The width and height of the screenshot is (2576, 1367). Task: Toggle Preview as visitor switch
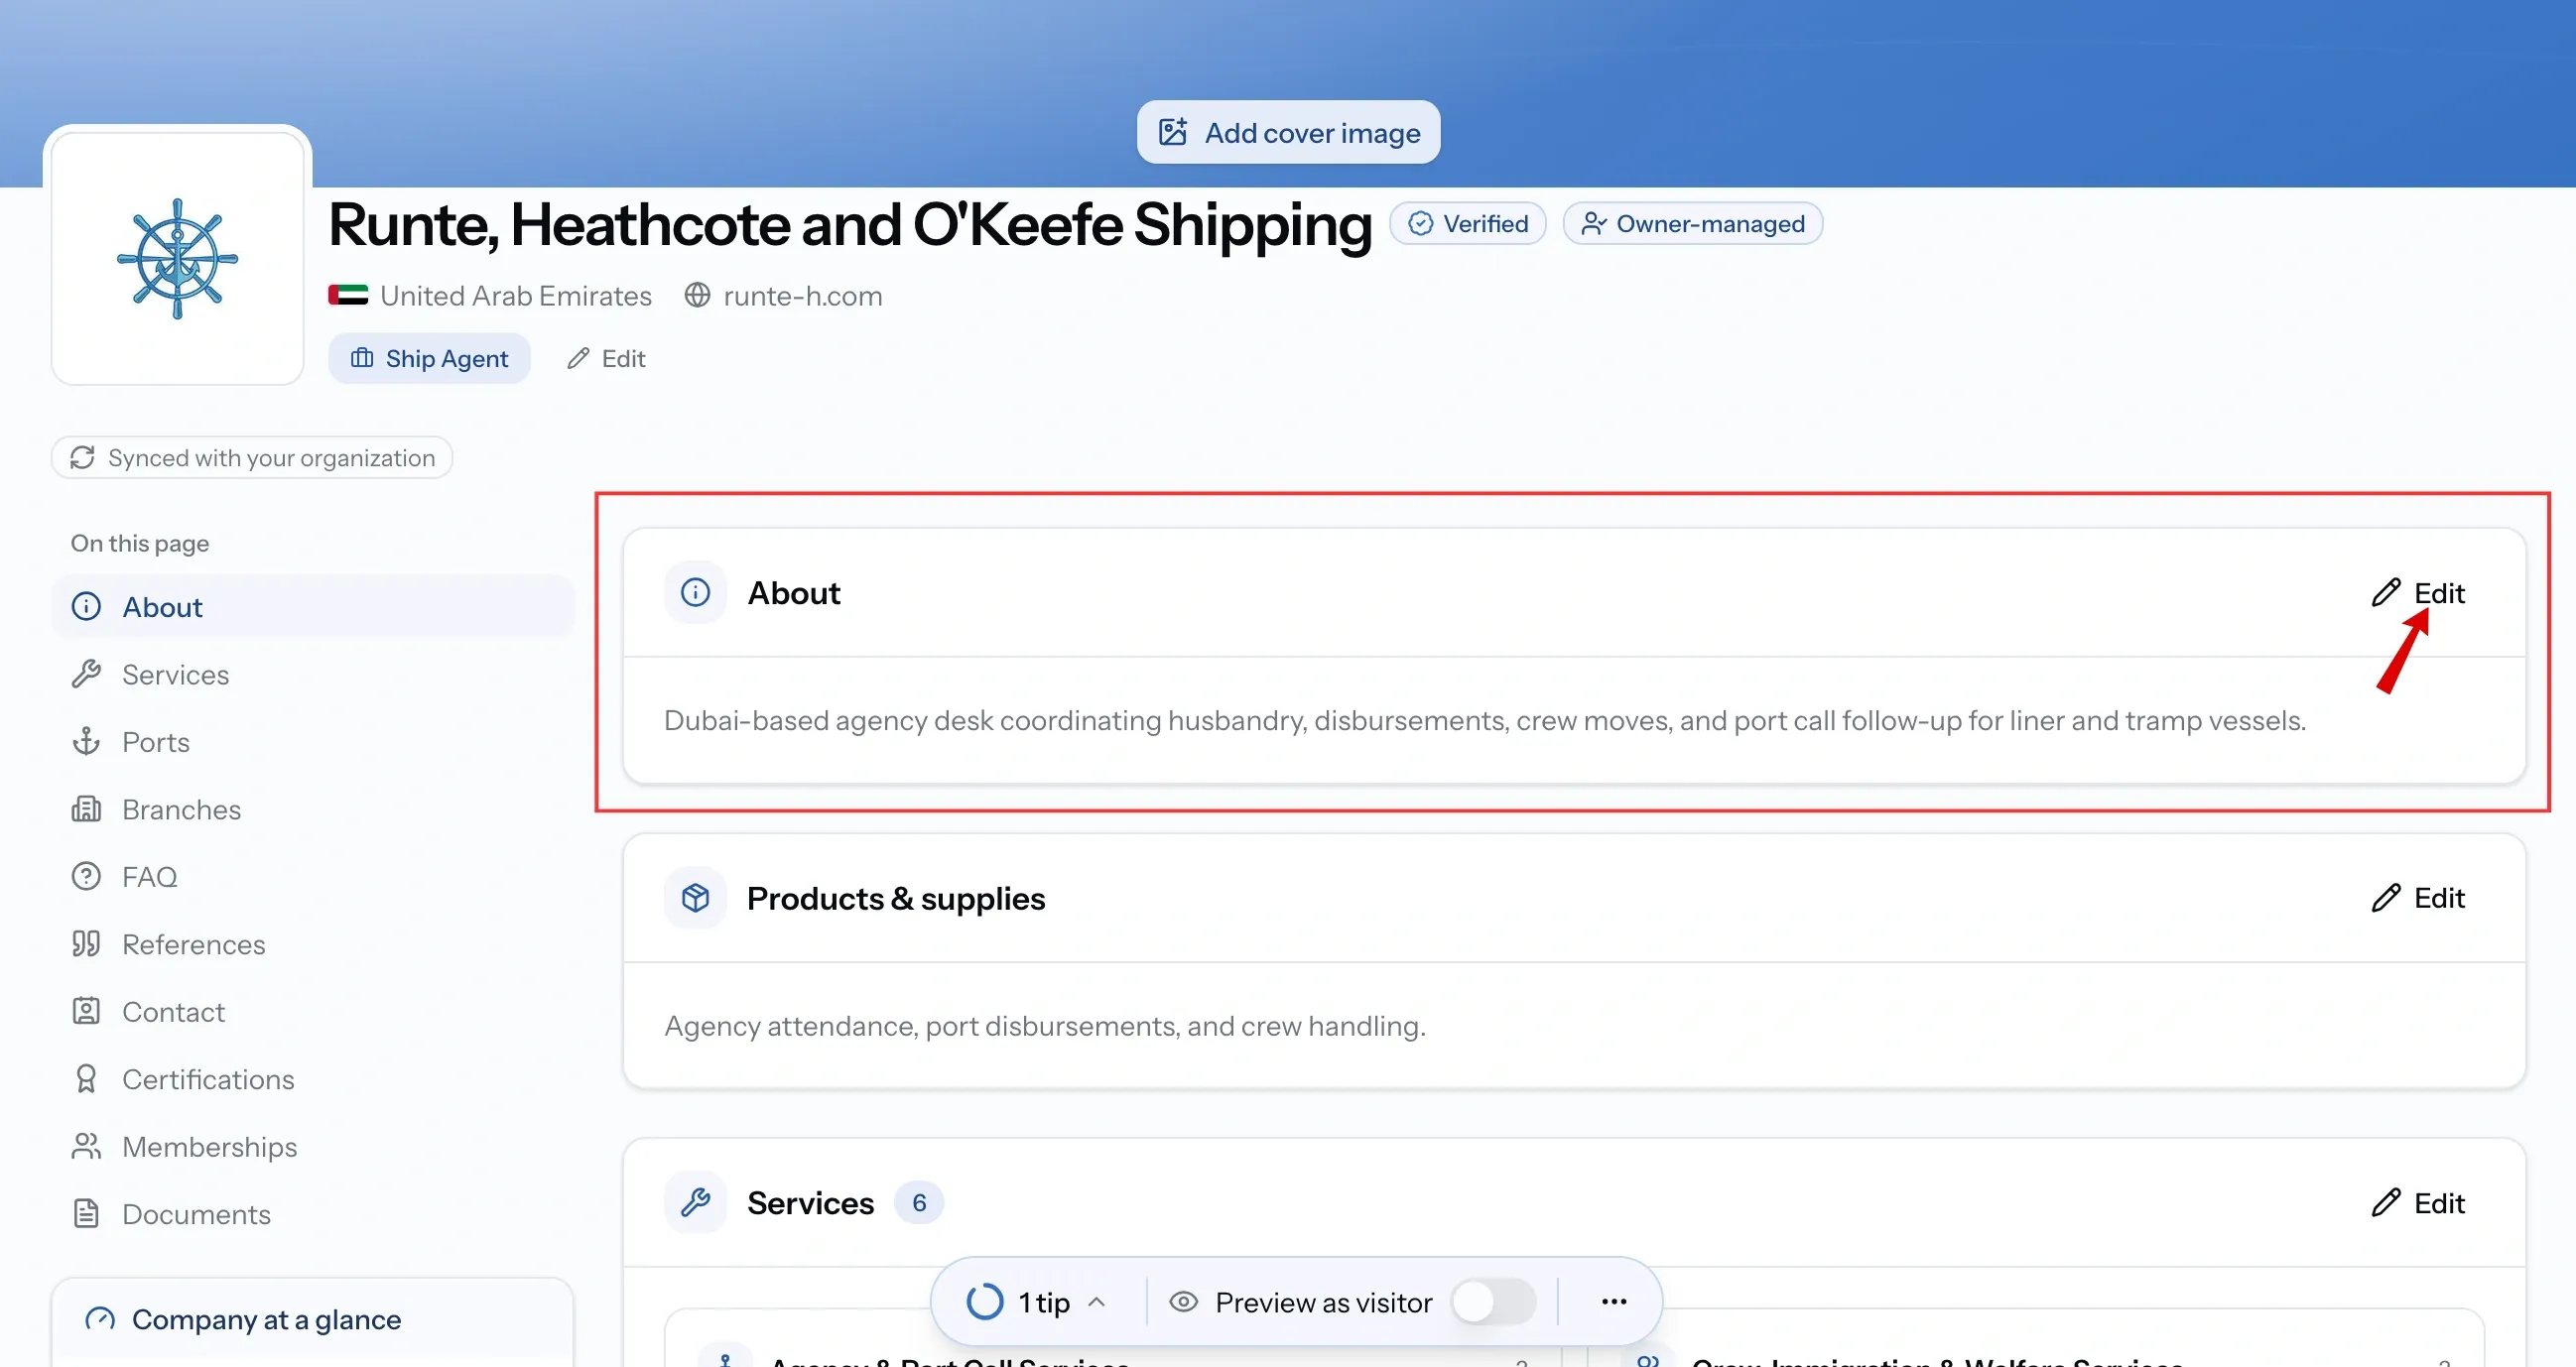tap(1493, 1302)
